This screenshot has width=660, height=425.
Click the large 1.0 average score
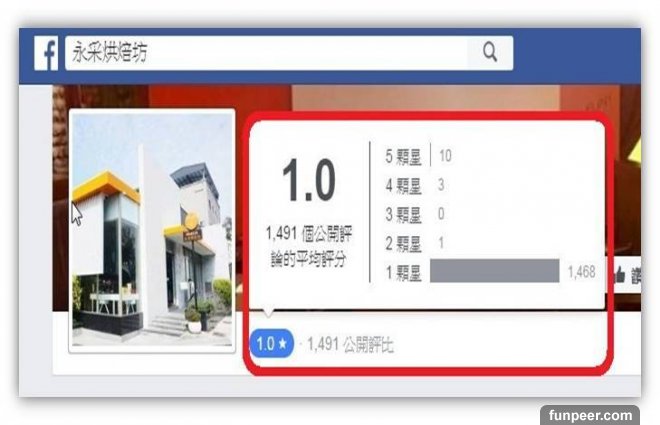click(309, 180)
